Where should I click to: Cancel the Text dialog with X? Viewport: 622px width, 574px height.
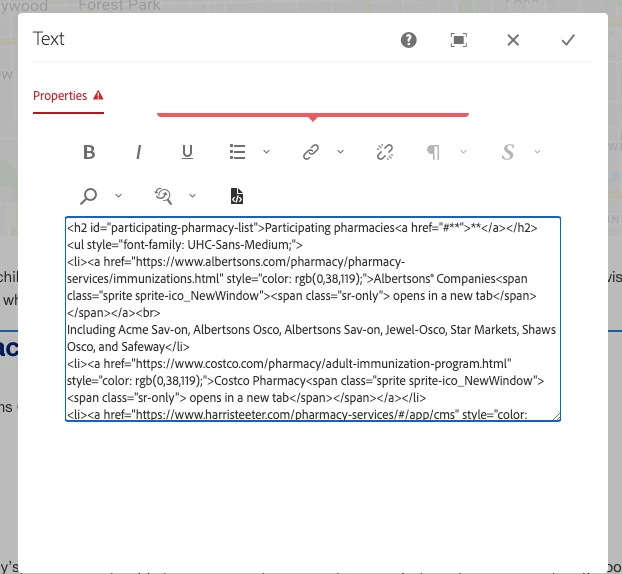pyautogui.click(x=513, y=40)
